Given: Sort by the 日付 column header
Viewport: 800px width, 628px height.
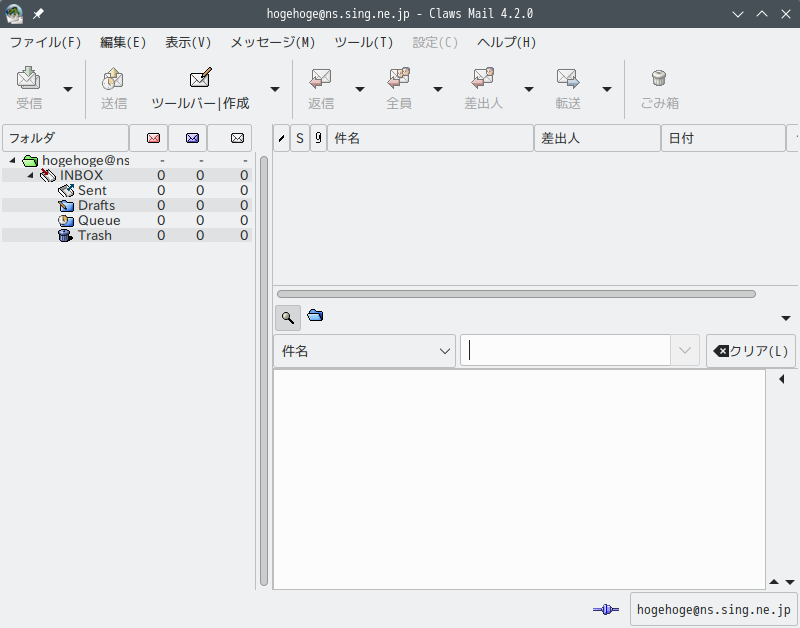Looking at the screenshot, I should (x=723, y=138).
